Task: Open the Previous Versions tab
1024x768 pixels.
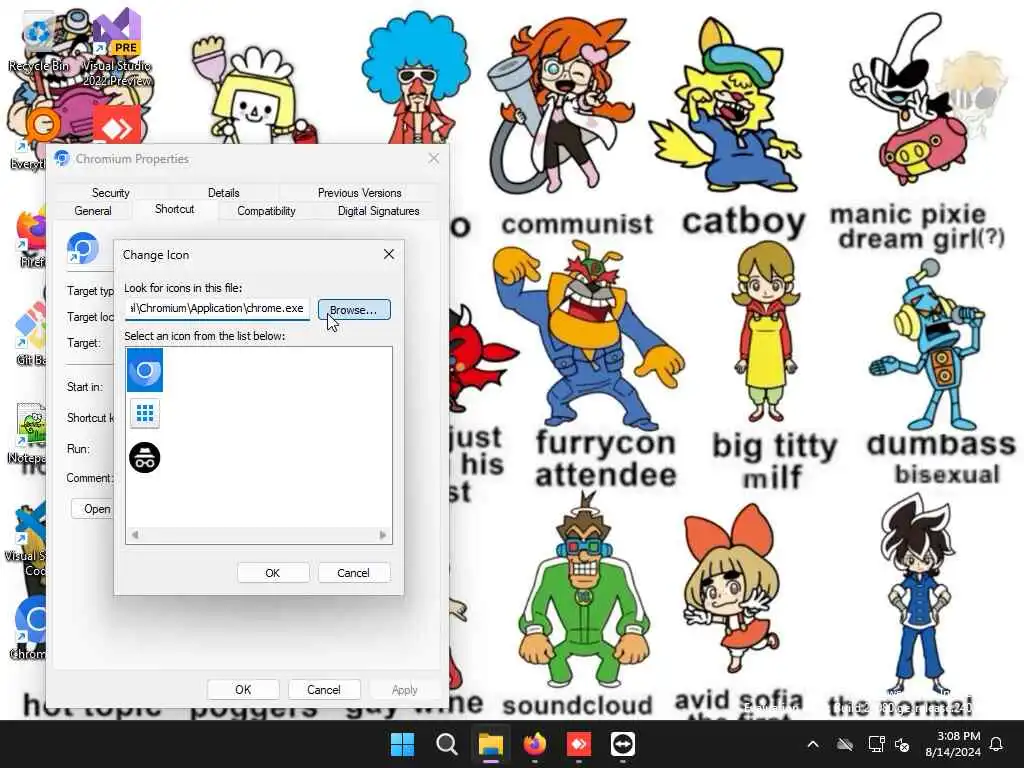Action: coord(359,193)
